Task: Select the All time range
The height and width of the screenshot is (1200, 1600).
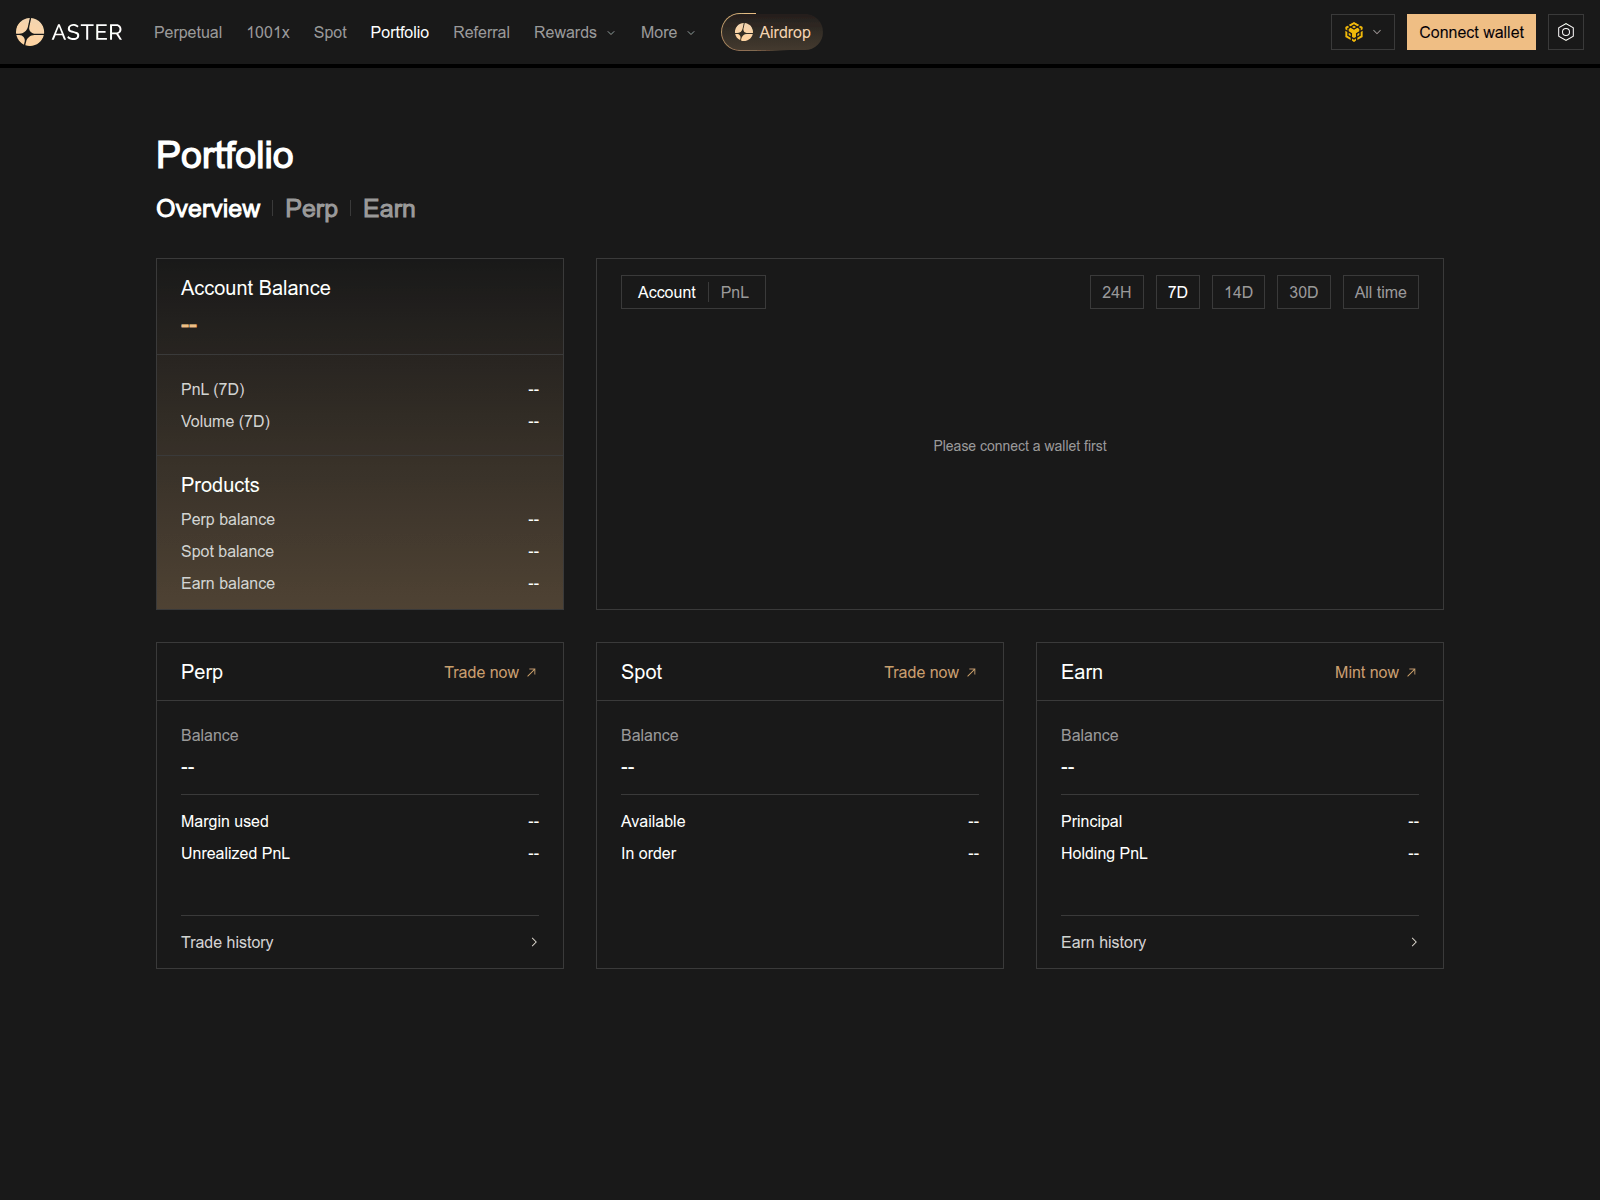Action: pos(1380,291)
